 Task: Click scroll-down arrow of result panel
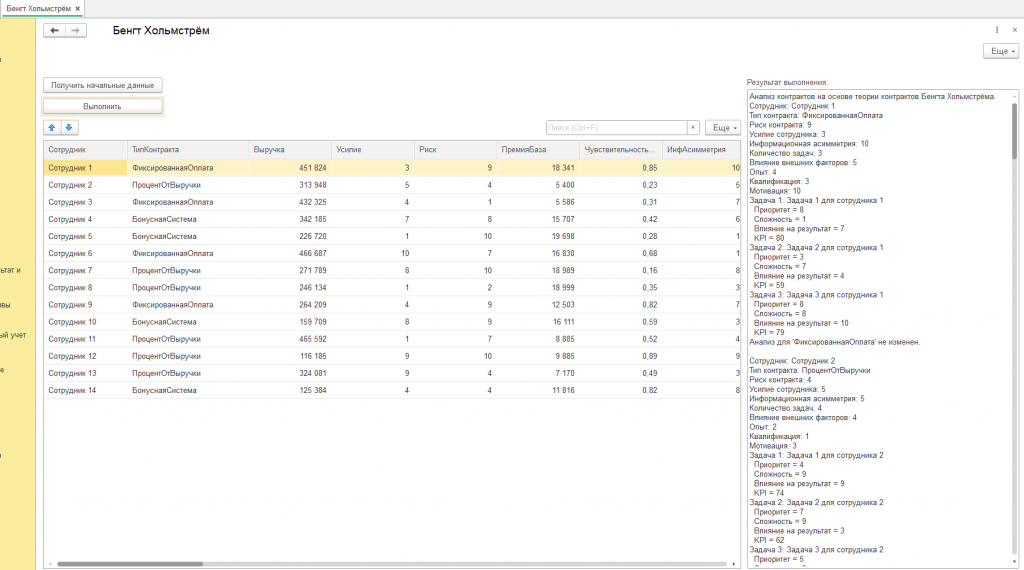coord(1014,562)
